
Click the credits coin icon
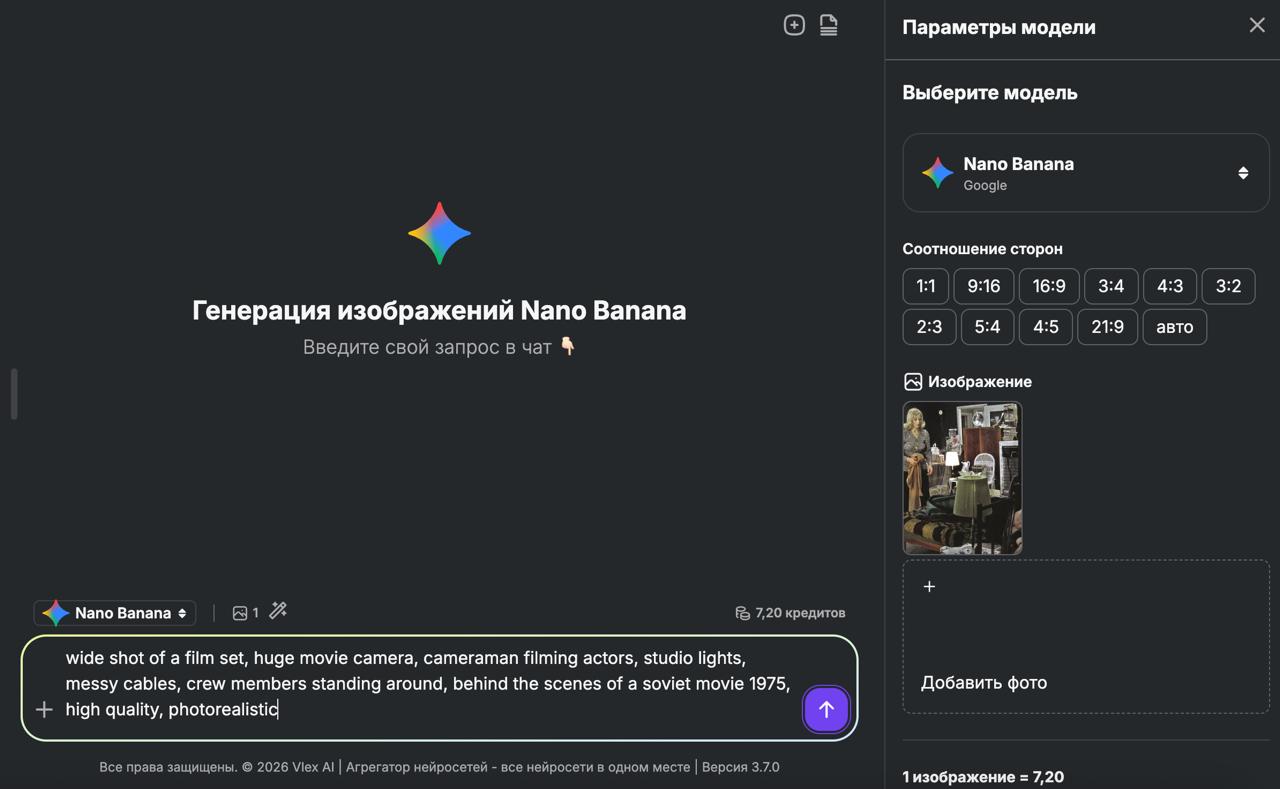tap(742, 613)
